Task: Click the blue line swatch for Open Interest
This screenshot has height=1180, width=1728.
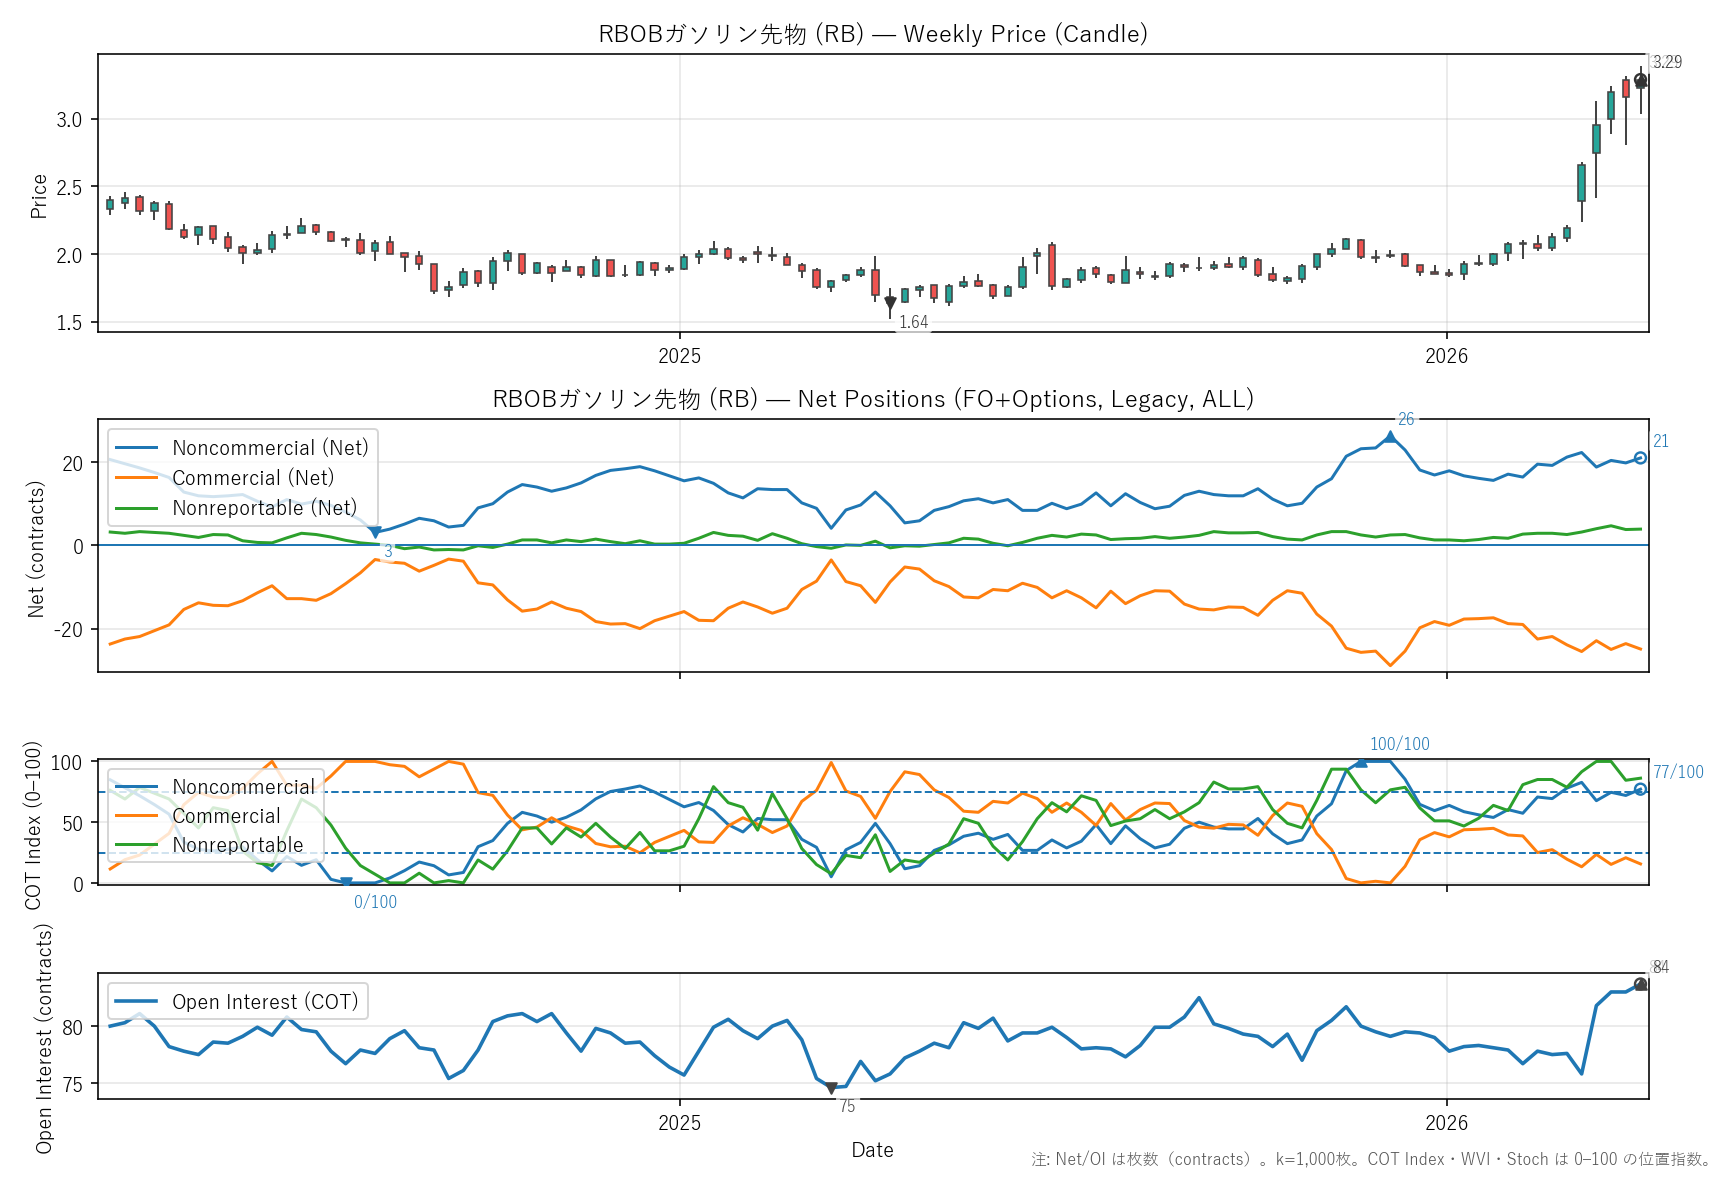Action: 137,1002
